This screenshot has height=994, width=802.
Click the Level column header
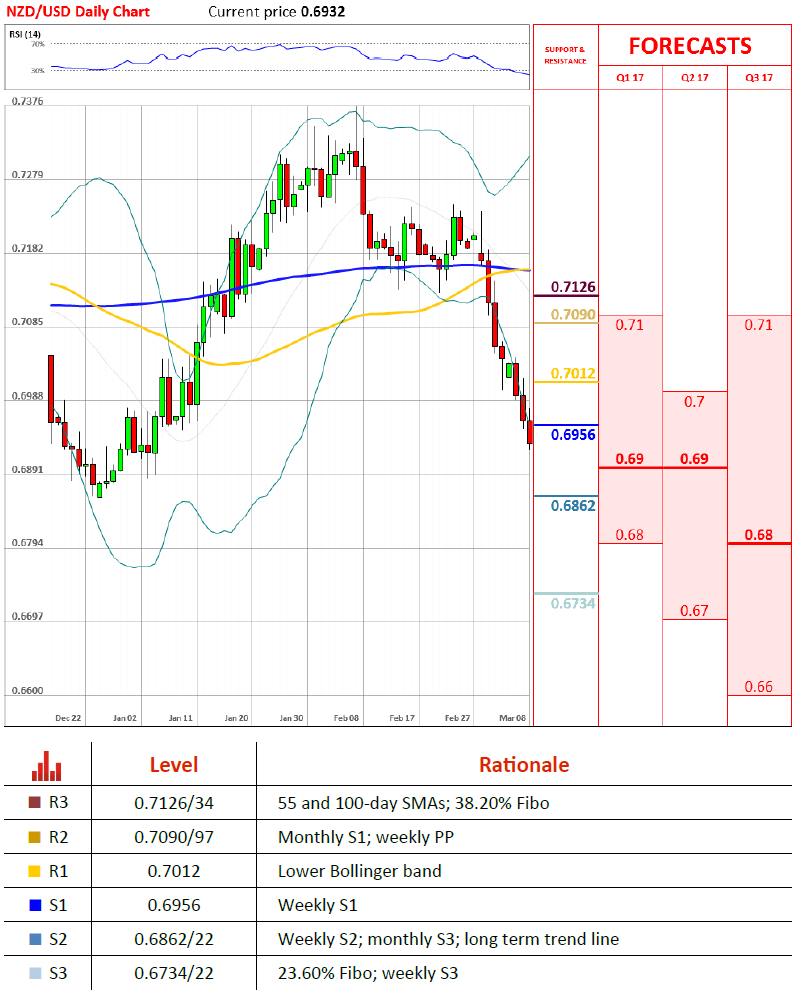click(x=174, y=765)
